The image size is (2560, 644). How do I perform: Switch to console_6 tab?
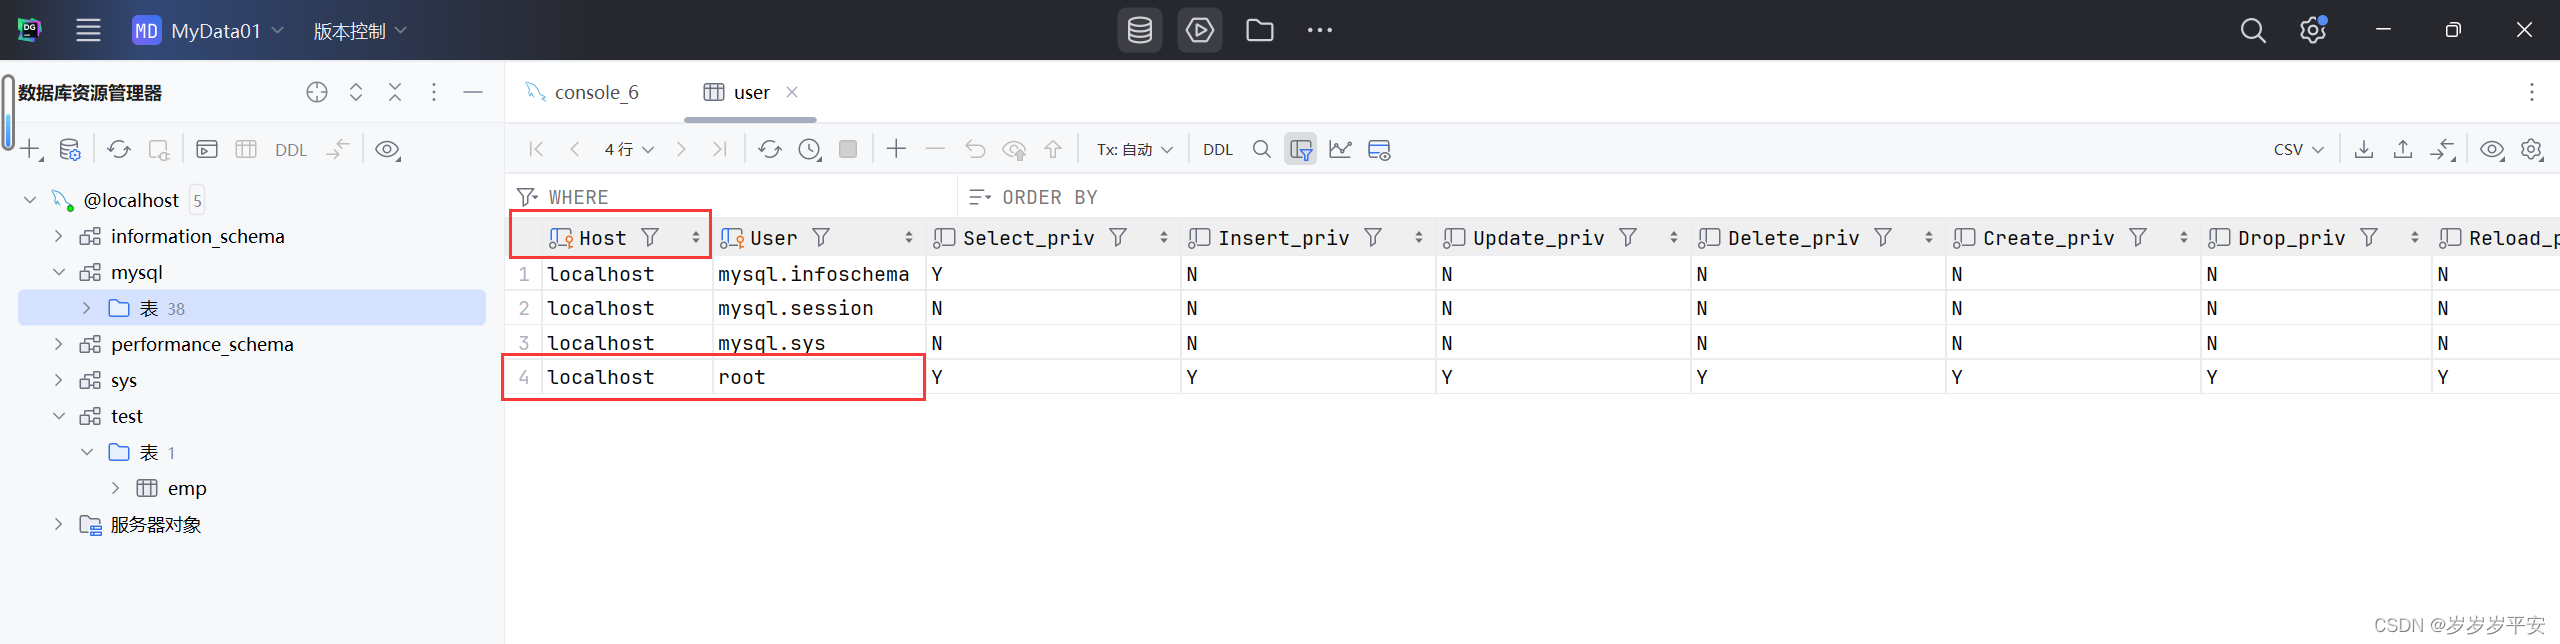pyautogui.click(x=583, y=92)
